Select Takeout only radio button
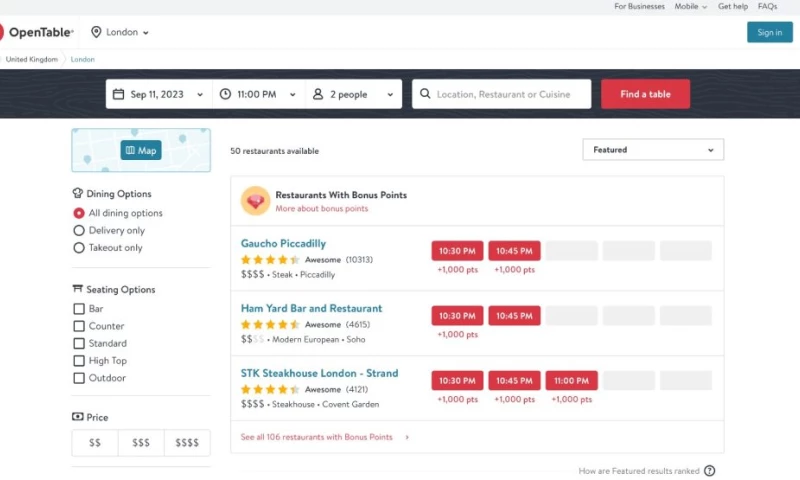 tap(79, 248)
